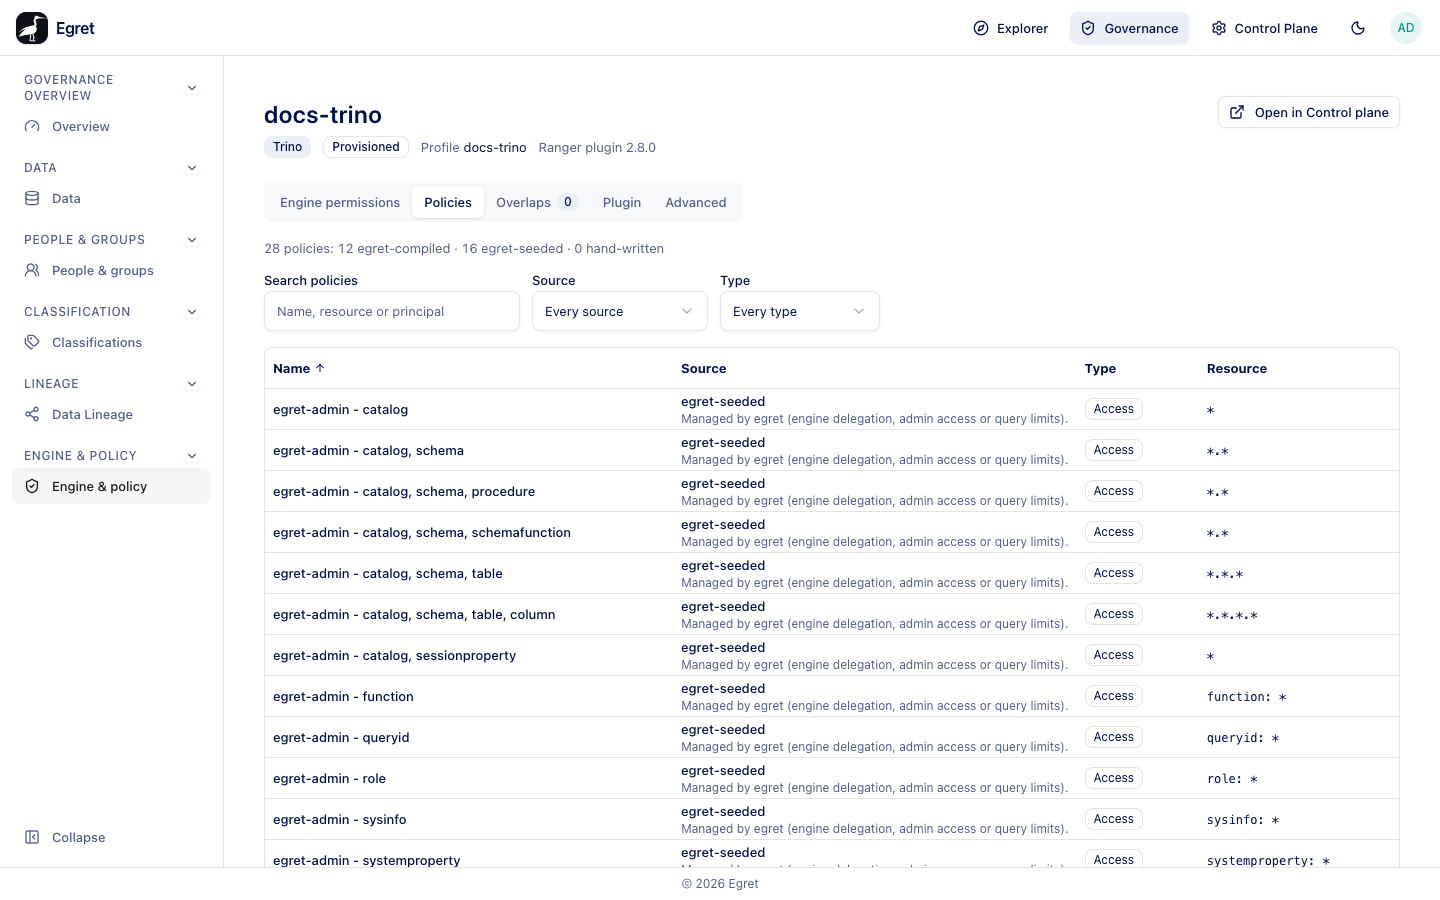Viewport: 1440px width, 900px height.
Task: Switch to the Plugin tab
Action: pyautogui.click(x=622, y=202)
